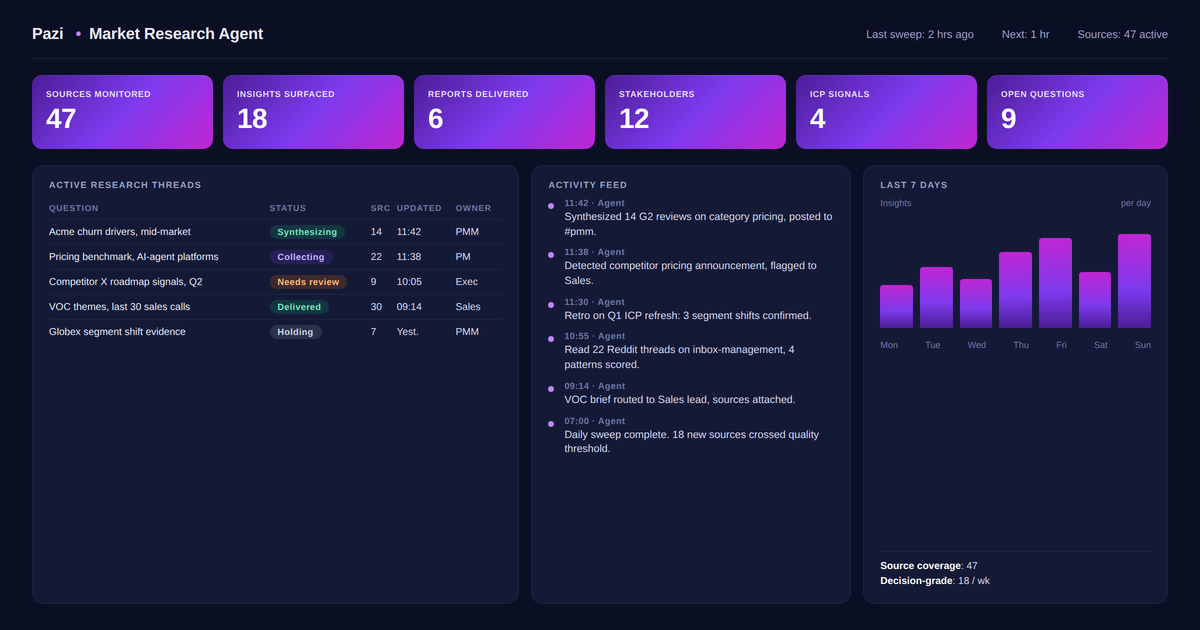Click 'Last sweep: 2 hrs ago' text
The width and height of the screenshot is (1200, 630).
pyautogui.click(x=920, y=34)
